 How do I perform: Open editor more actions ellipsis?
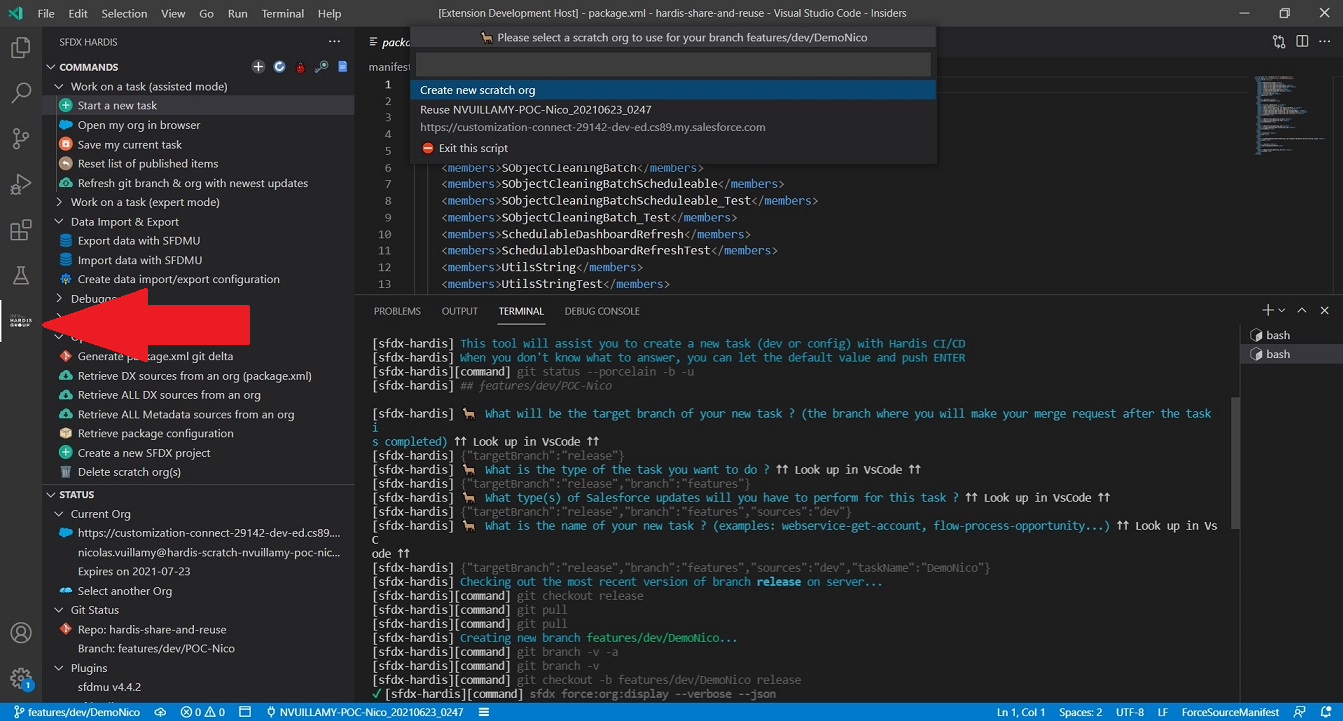1324,42
